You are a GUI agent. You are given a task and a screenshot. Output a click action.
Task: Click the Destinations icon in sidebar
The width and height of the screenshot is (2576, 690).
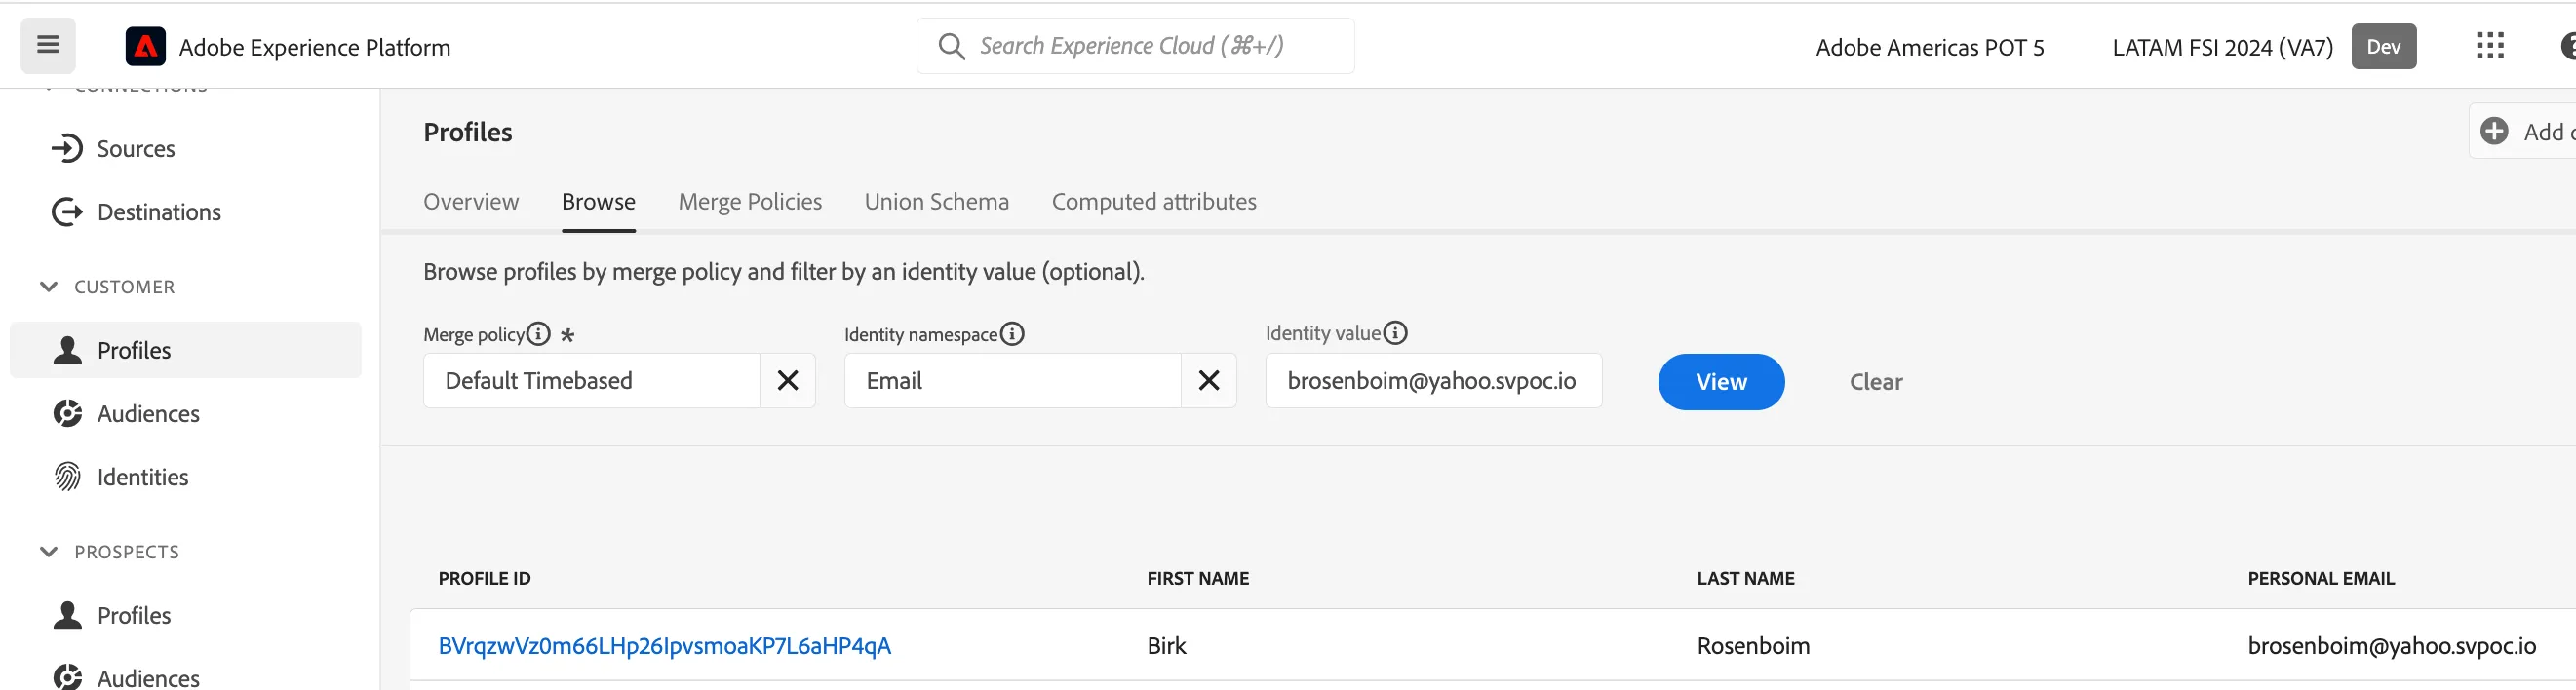67,212
